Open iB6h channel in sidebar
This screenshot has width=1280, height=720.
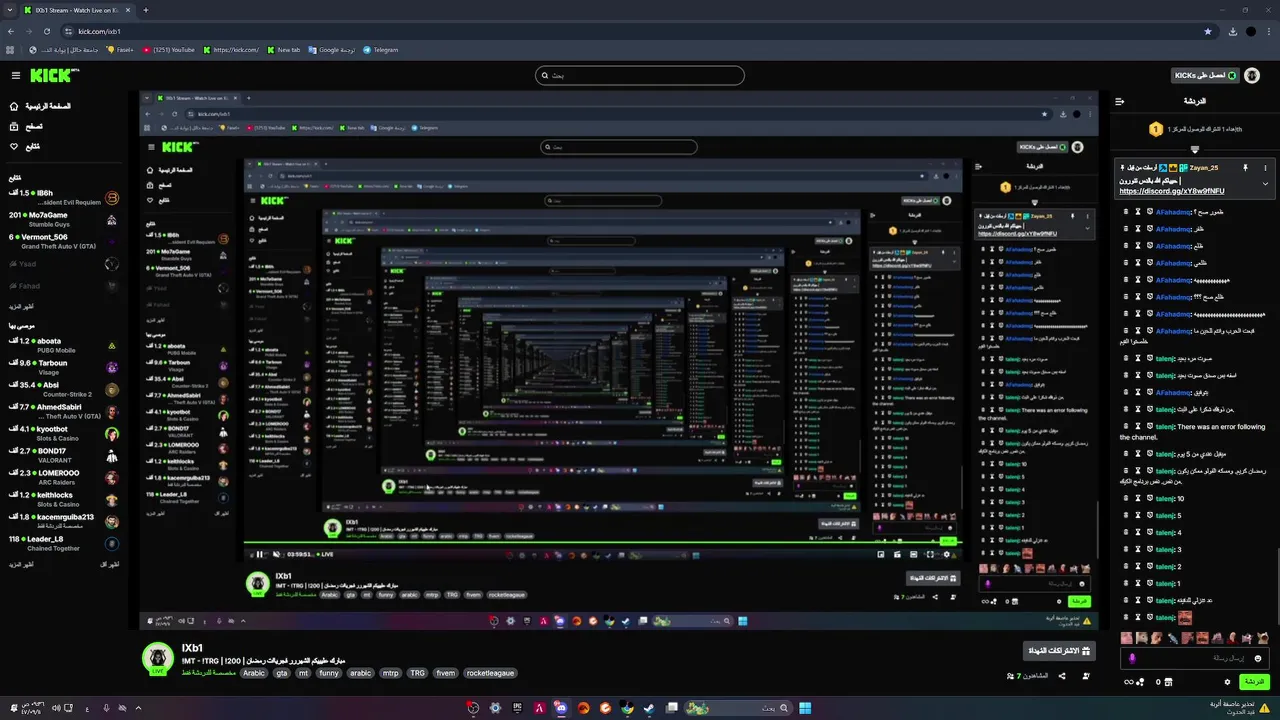pos(64,197)
